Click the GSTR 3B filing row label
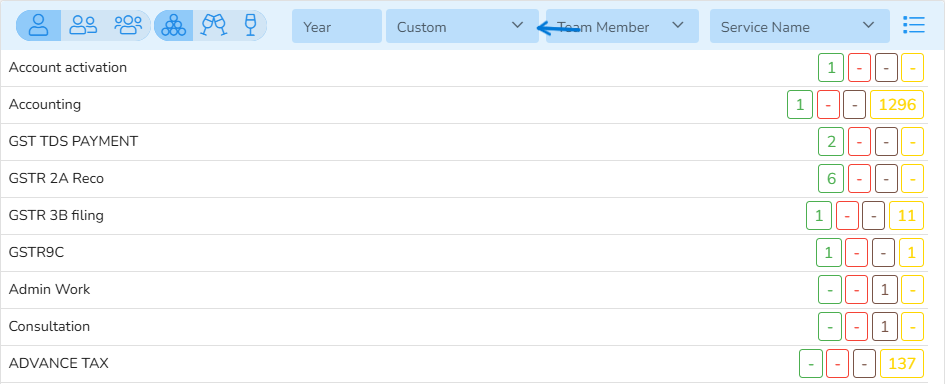This screenshot has height=384, width=945. (56, 215)
